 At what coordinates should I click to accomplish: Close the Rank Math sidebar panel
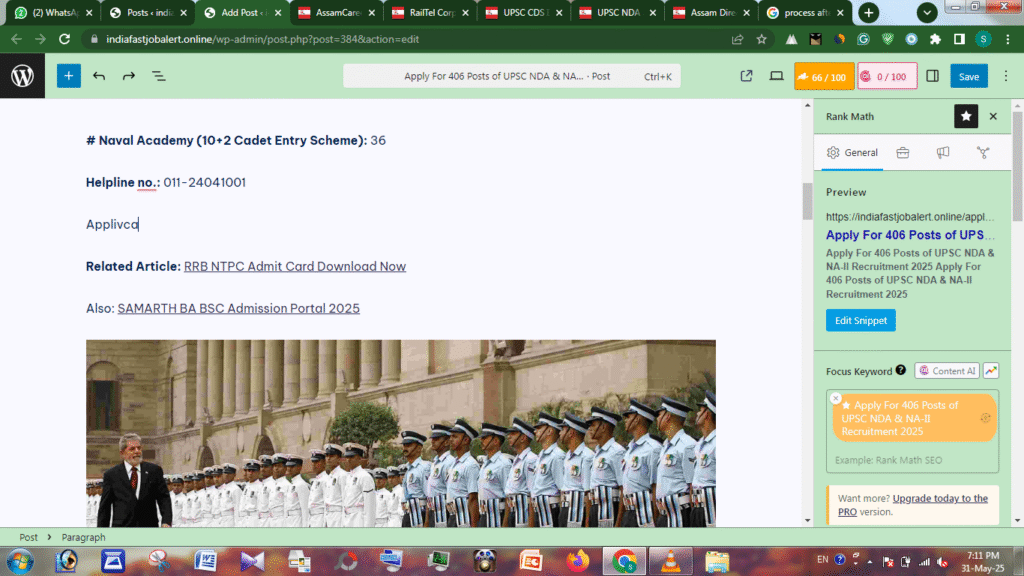tap(993, 116)
